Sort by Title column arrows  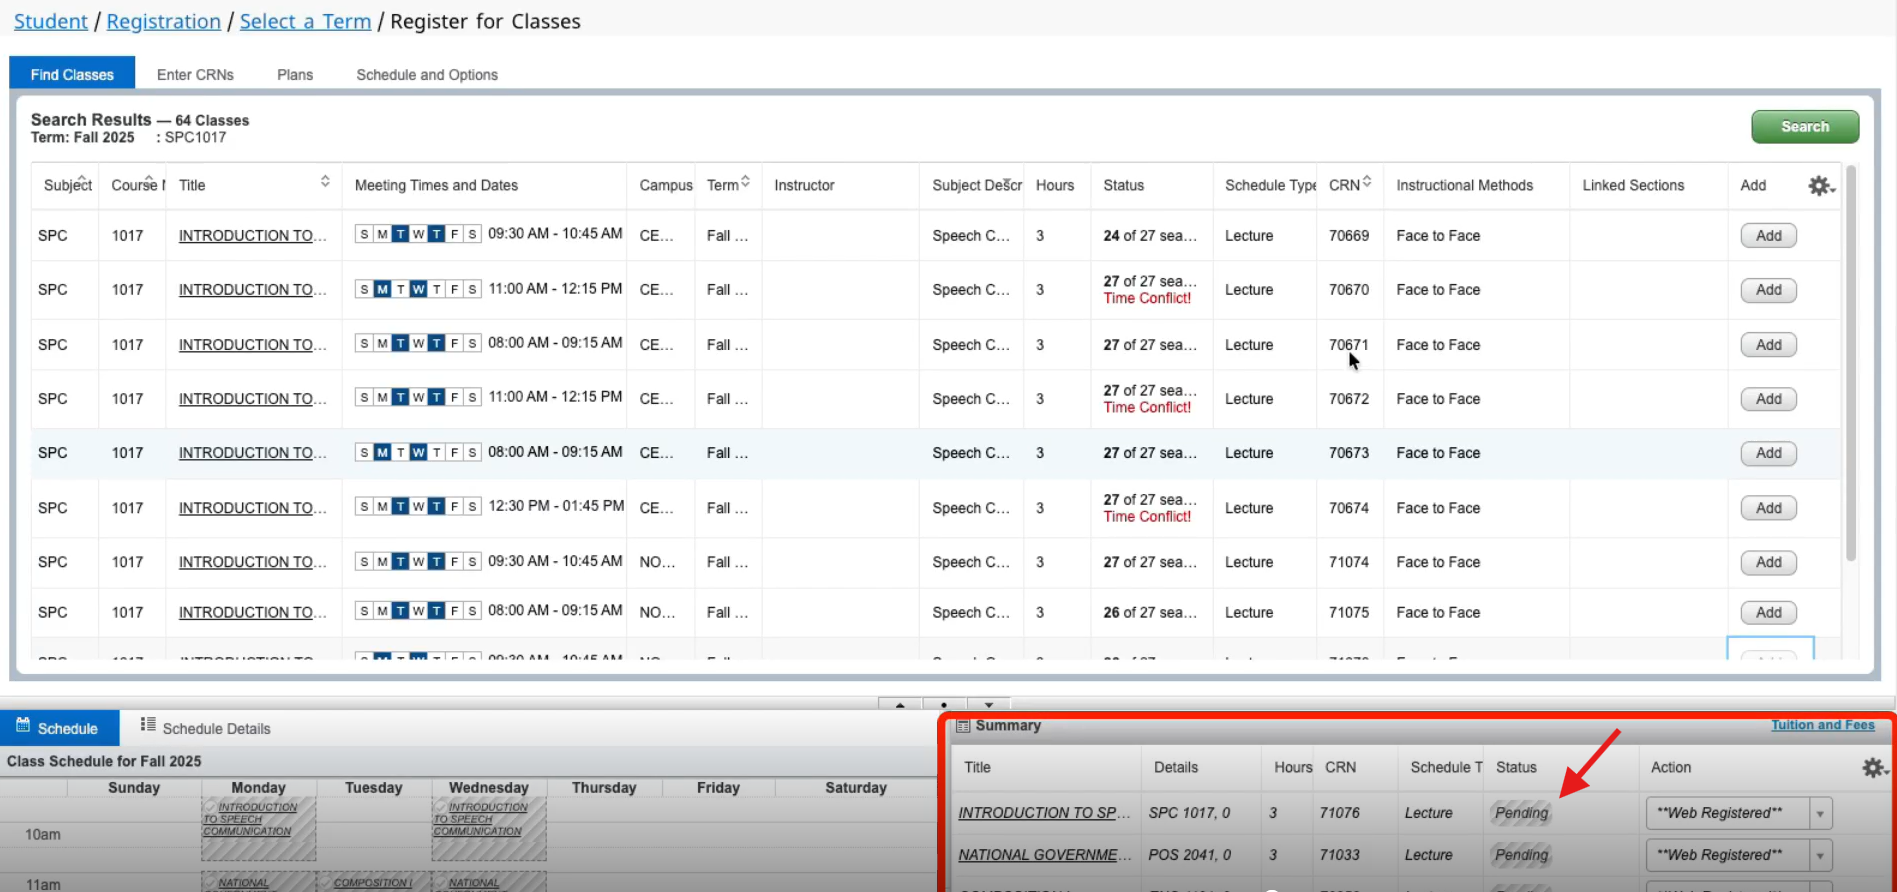(325, 181)
